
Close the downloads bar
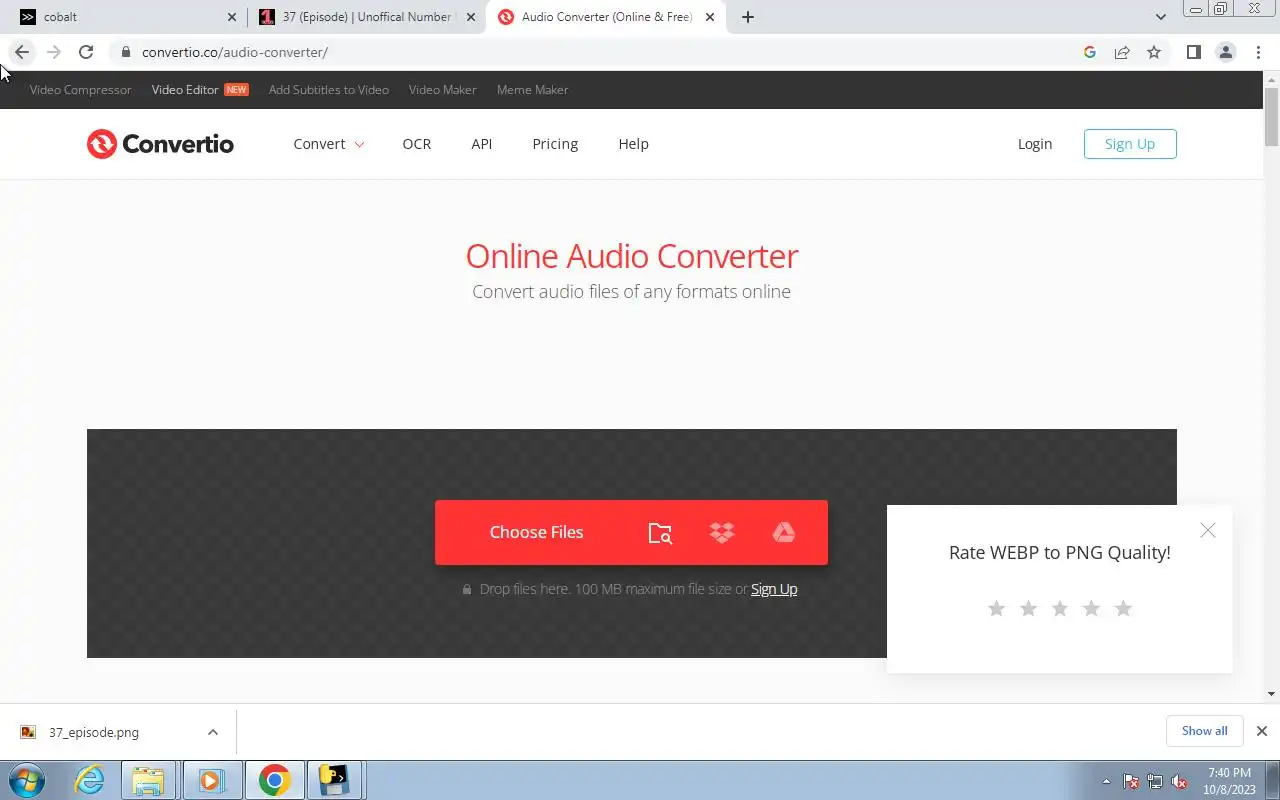1262,731
